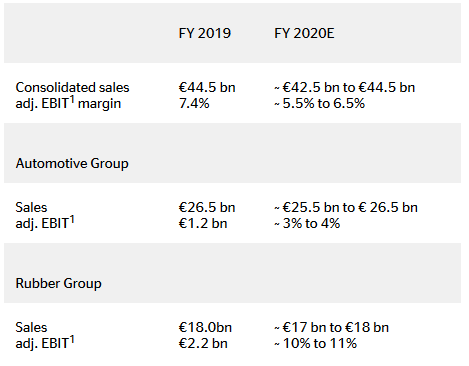The width and height of the screenshot is (469, 366).
Task: Click the Sales label under Rubber Group
Action: (x=31, y=327)
